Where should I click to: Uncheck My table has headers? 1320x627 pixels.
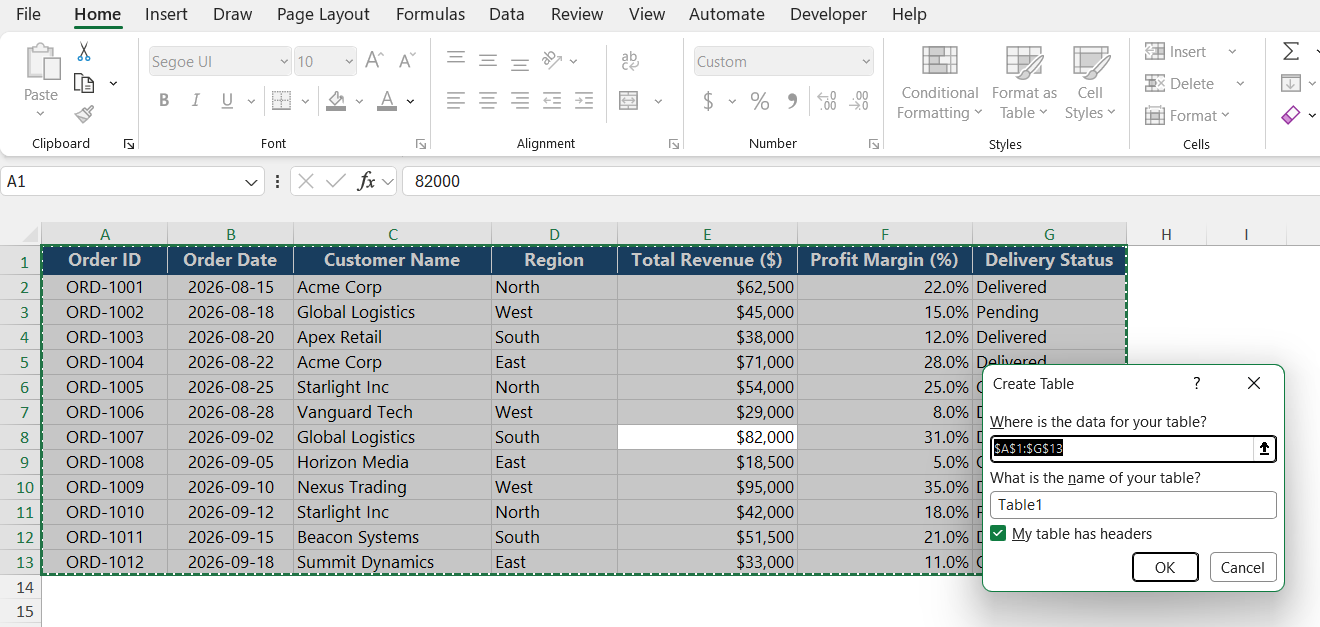[998, 534]
